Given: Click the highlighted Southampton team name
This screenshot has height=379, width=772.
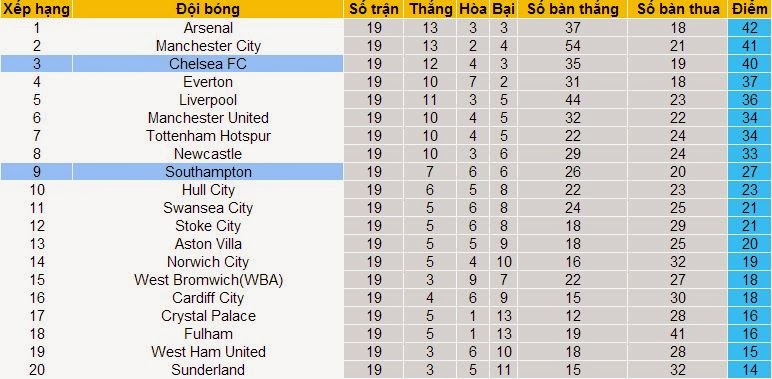Looking at the screenshot, I should click(x=208, y=172).
